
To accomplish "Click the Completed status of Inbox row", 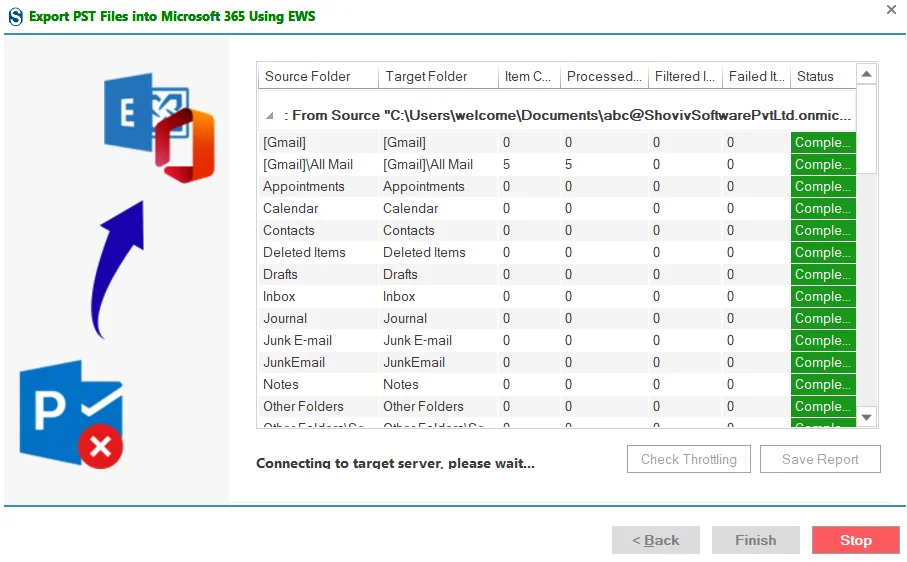I will 823,296.
